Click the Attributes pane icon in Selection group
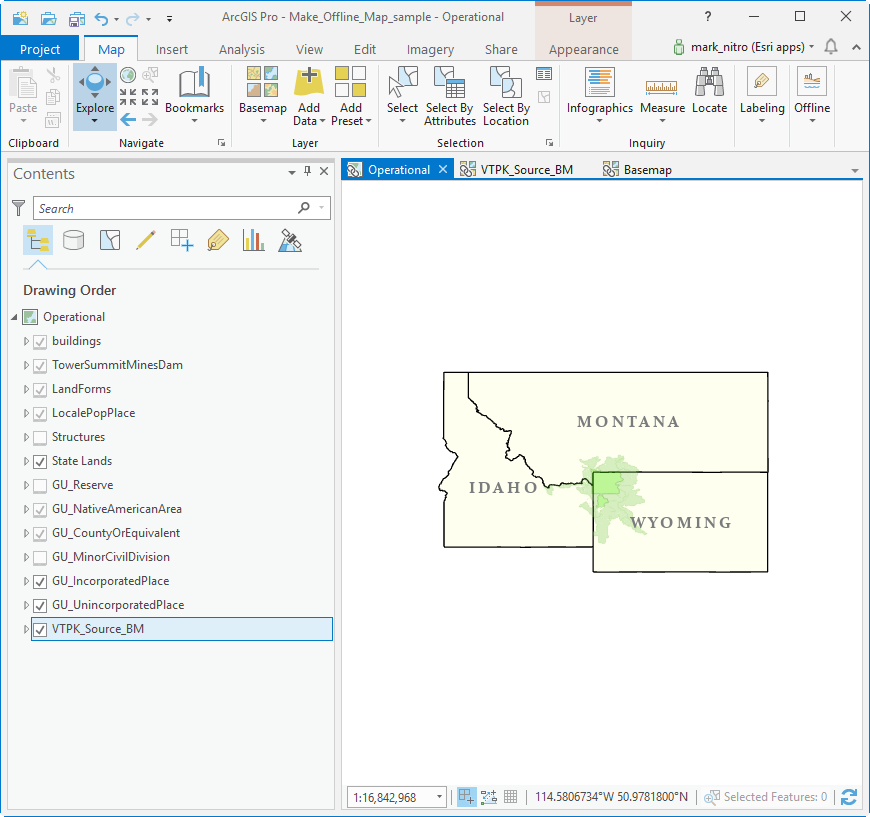Viewport: 870px width, 817px height. pos(544,73)
